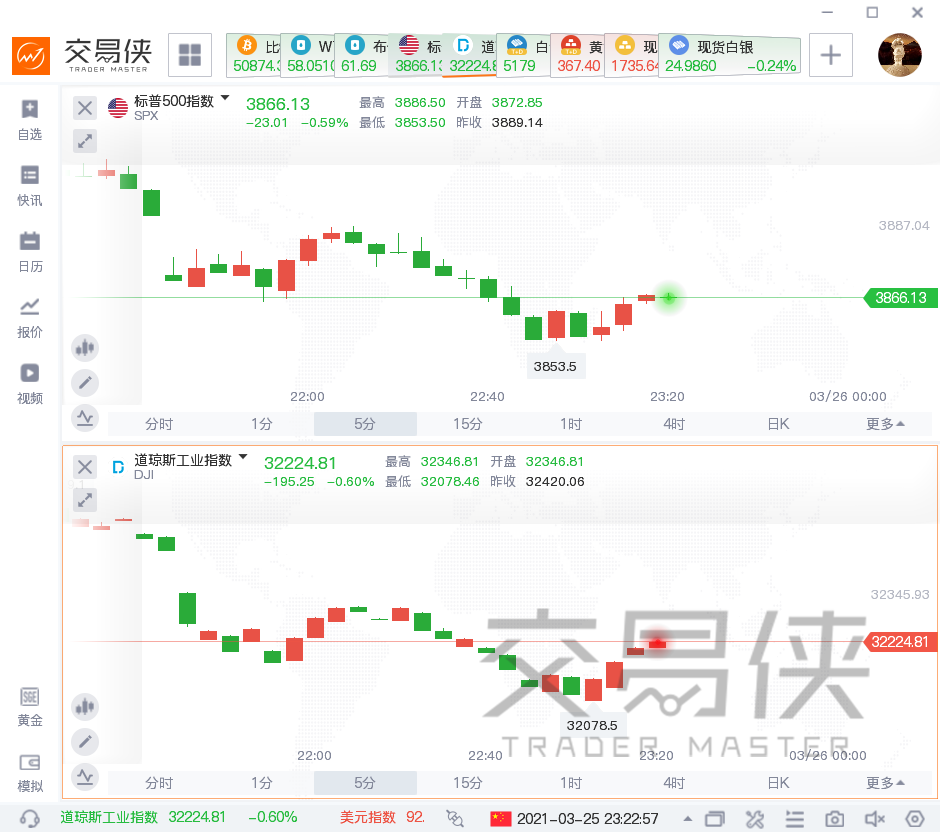Open the 黄金 SGE gold section
The width and height of the screenshot is (940, 832).
(x=29, y=707)
